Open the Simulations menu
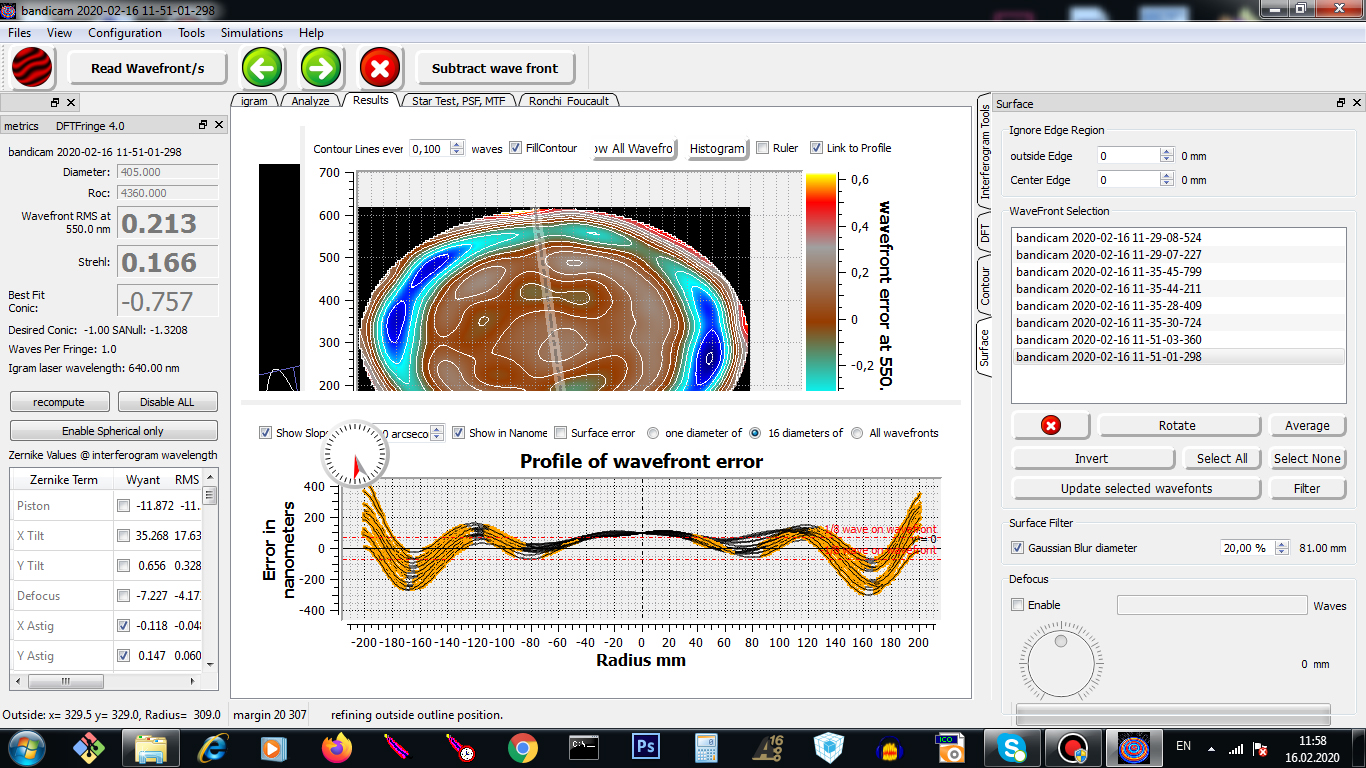Screen dimensions: 1366x768 pyautogui.click(x=252, y=33)
